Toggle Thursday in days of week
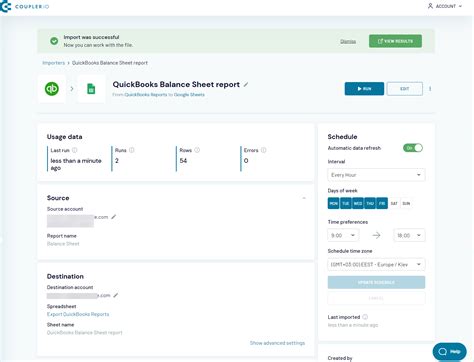The image size is (474, 362). pyautogui.click(x=370, y=203)
